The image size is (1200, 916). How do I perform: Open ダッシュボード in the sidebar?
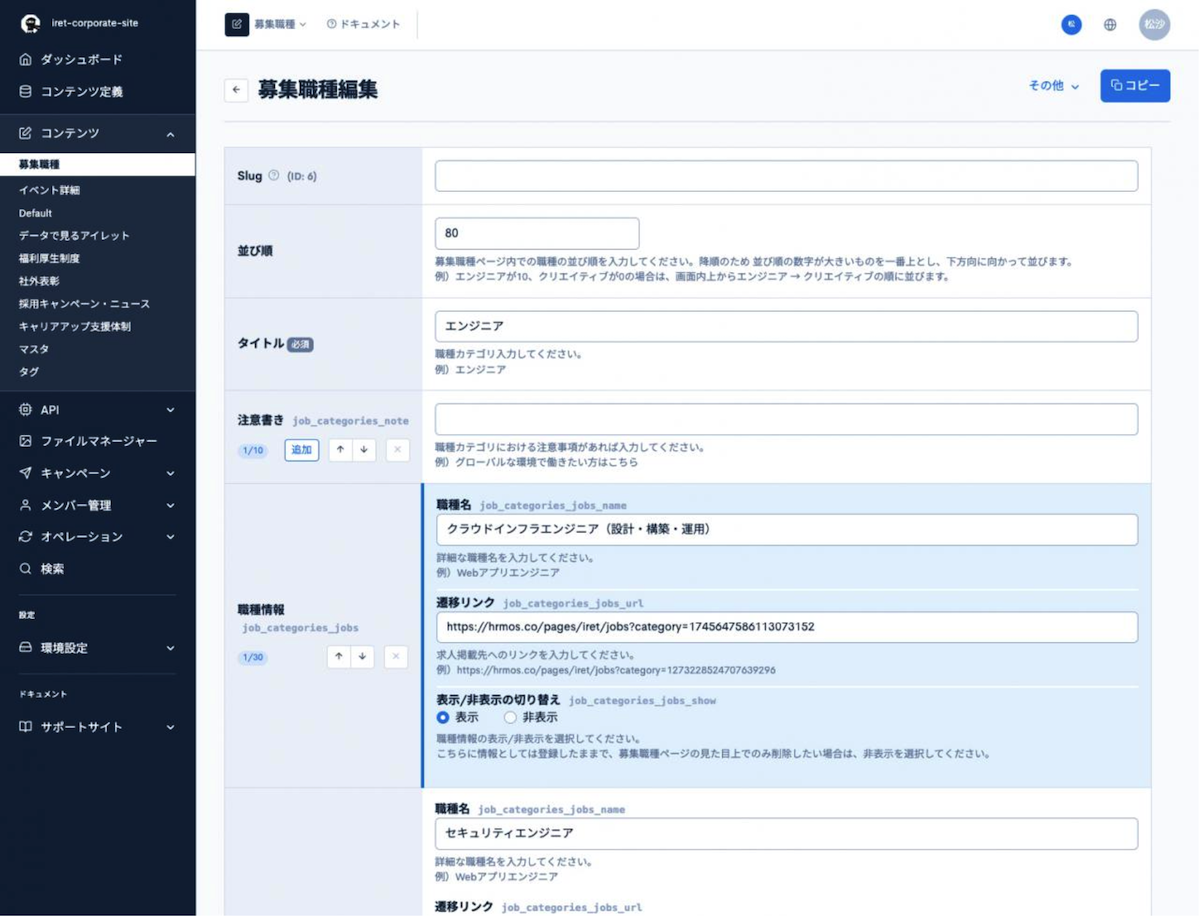pos(81,60)
